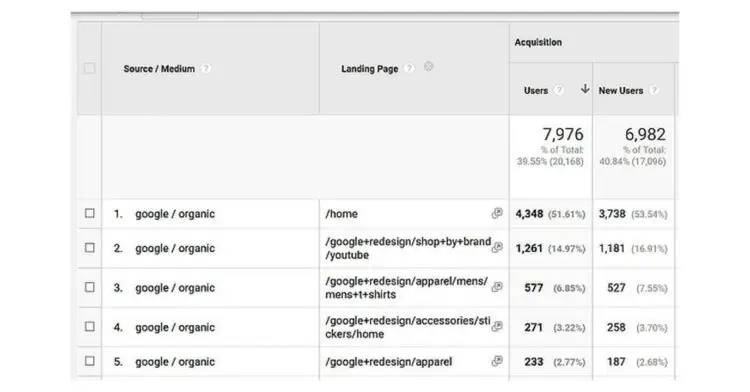
Task: Check the checkbox for row 3 mens+t+shirts
Action: click(x=89, y=287)
